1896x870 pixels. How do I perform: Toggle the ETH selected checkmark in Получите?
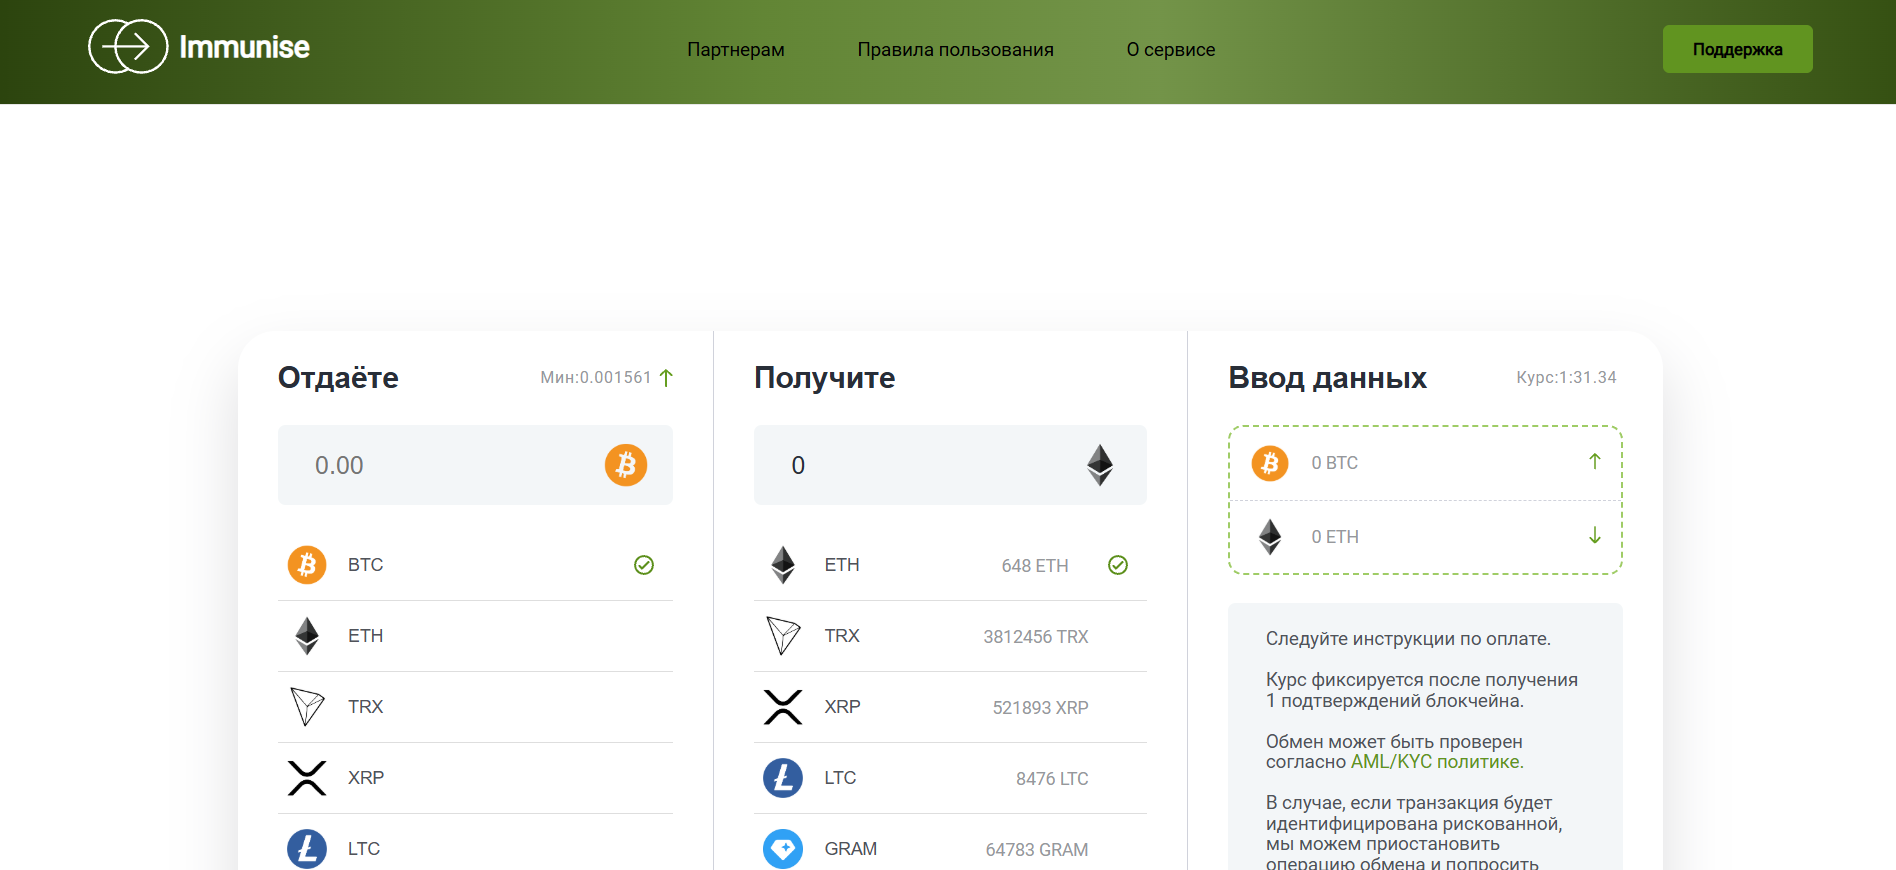[x=1118, y=565]
